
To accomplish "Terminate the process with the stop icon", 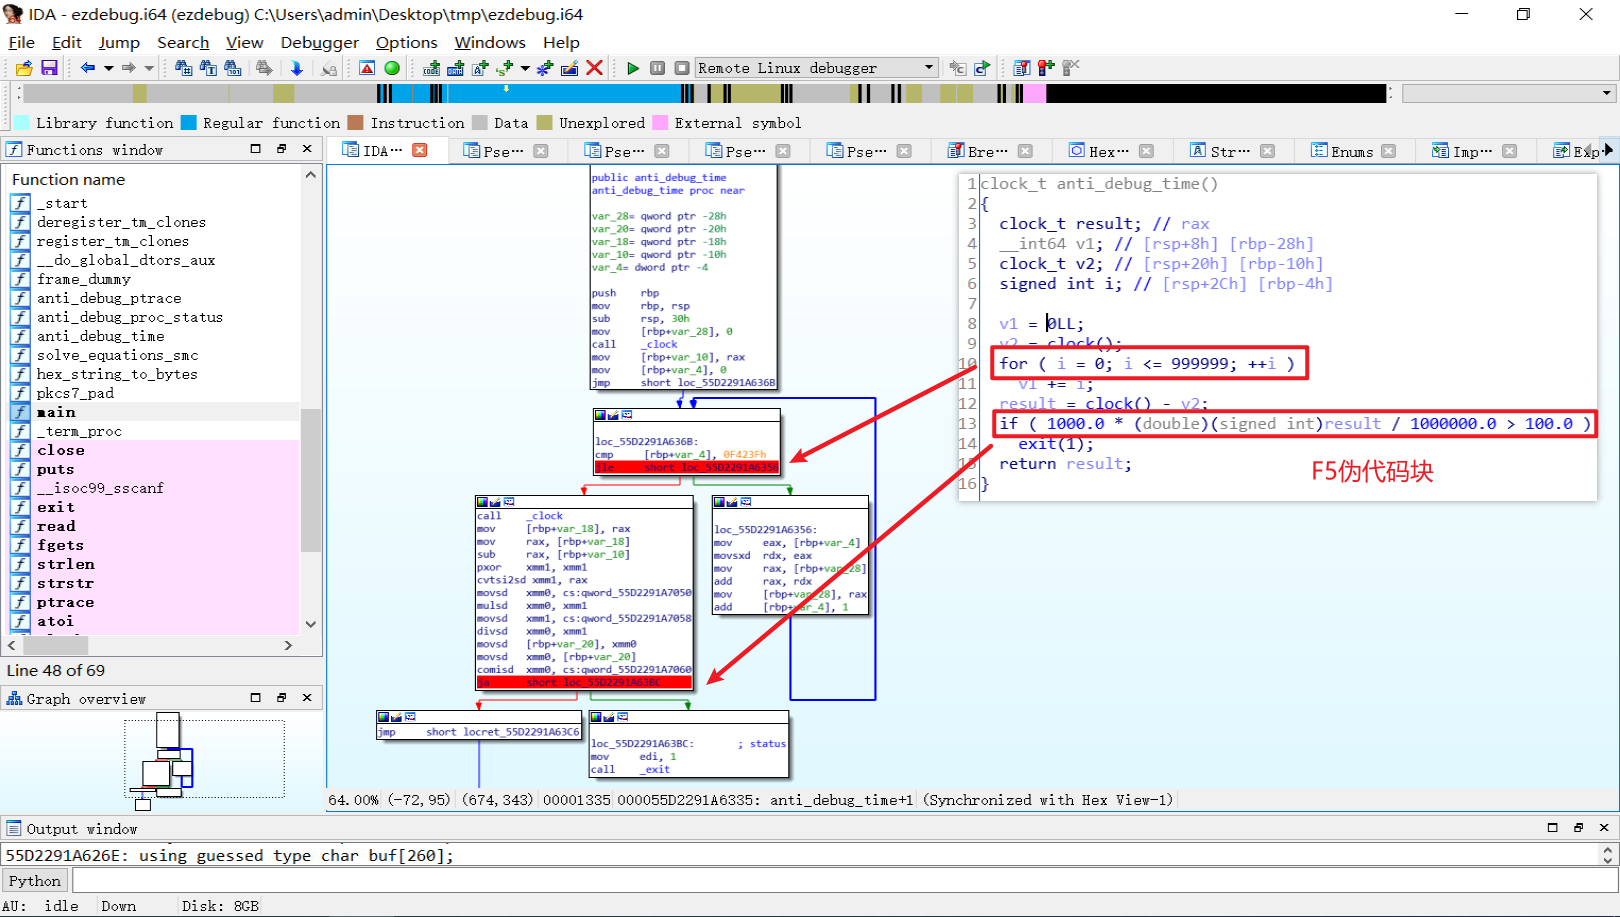I will [681, 68].
